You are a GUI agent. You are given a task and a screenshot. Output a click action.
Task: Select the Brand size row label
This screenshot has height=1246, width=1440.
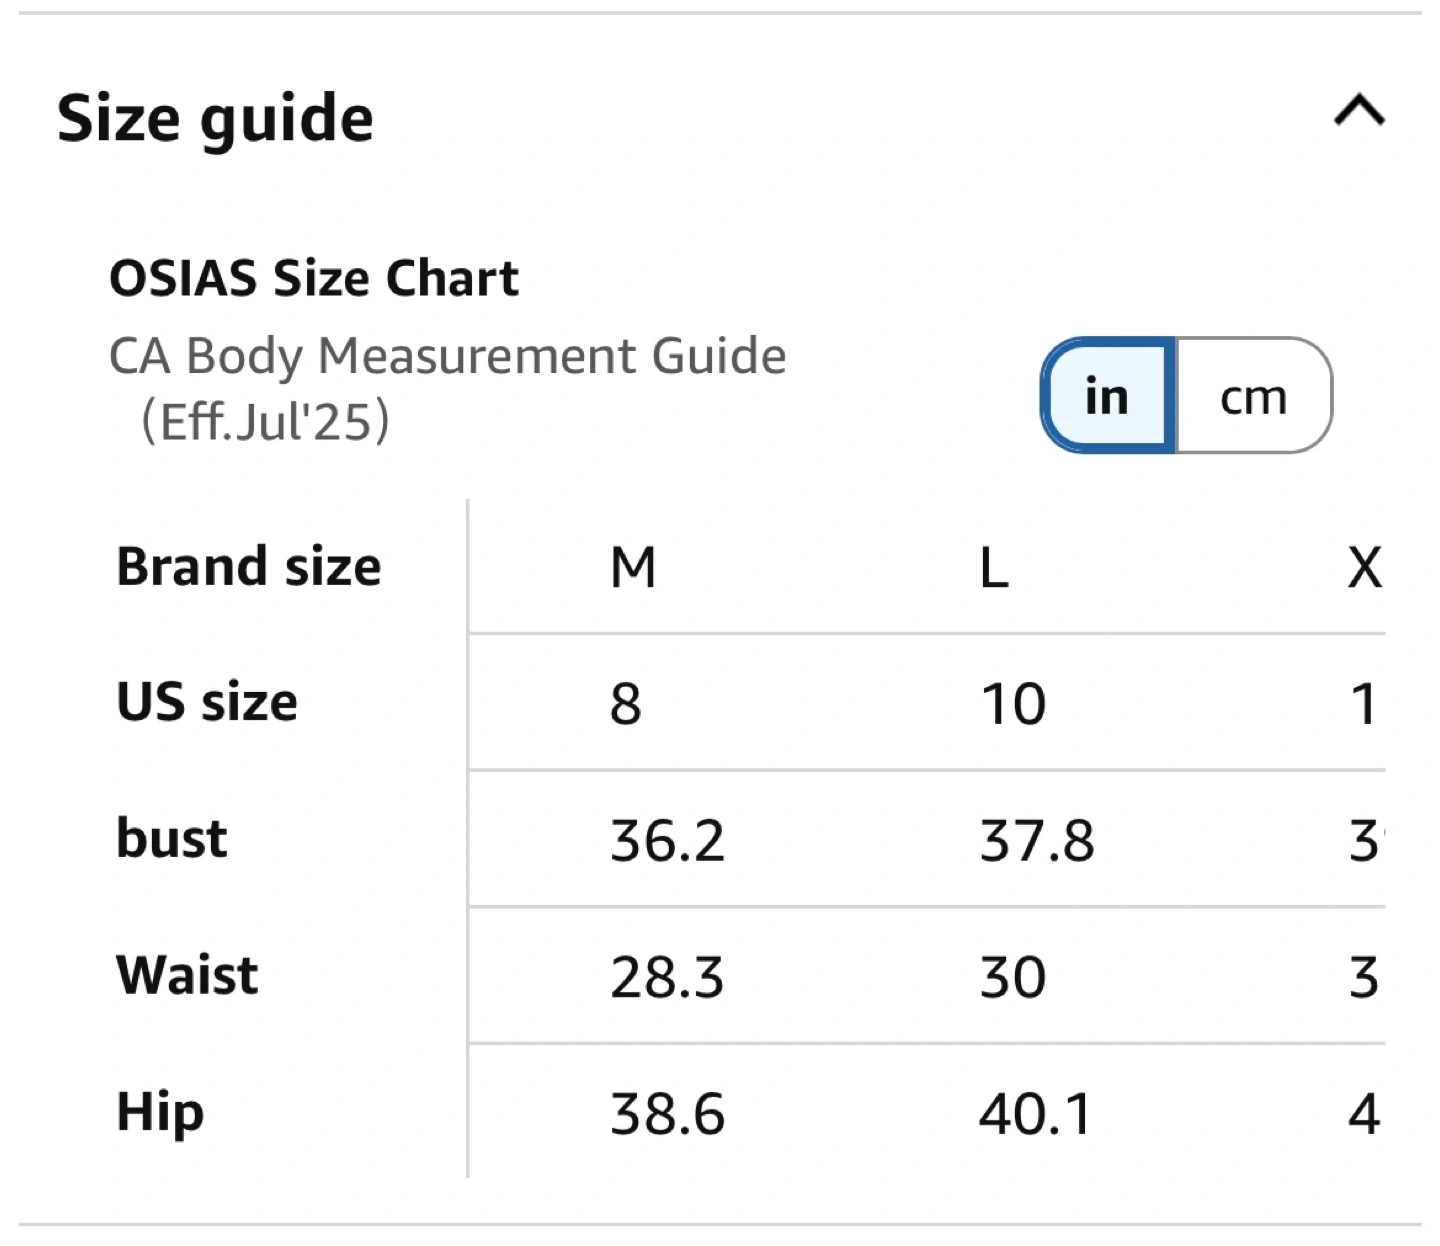(x=249, y=566)
